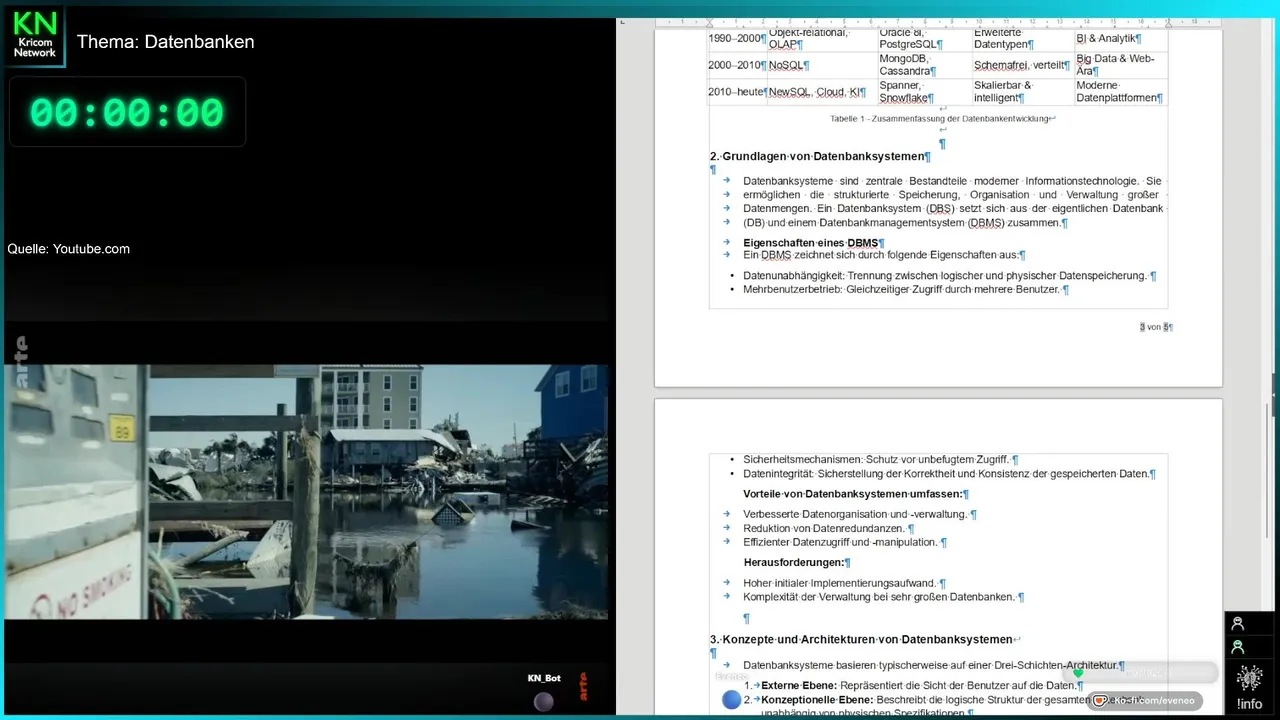Click the KN_Bot avatar circle
This screenshot has width=1280, height=720.
pyautogui.click(x=544, y=702)
